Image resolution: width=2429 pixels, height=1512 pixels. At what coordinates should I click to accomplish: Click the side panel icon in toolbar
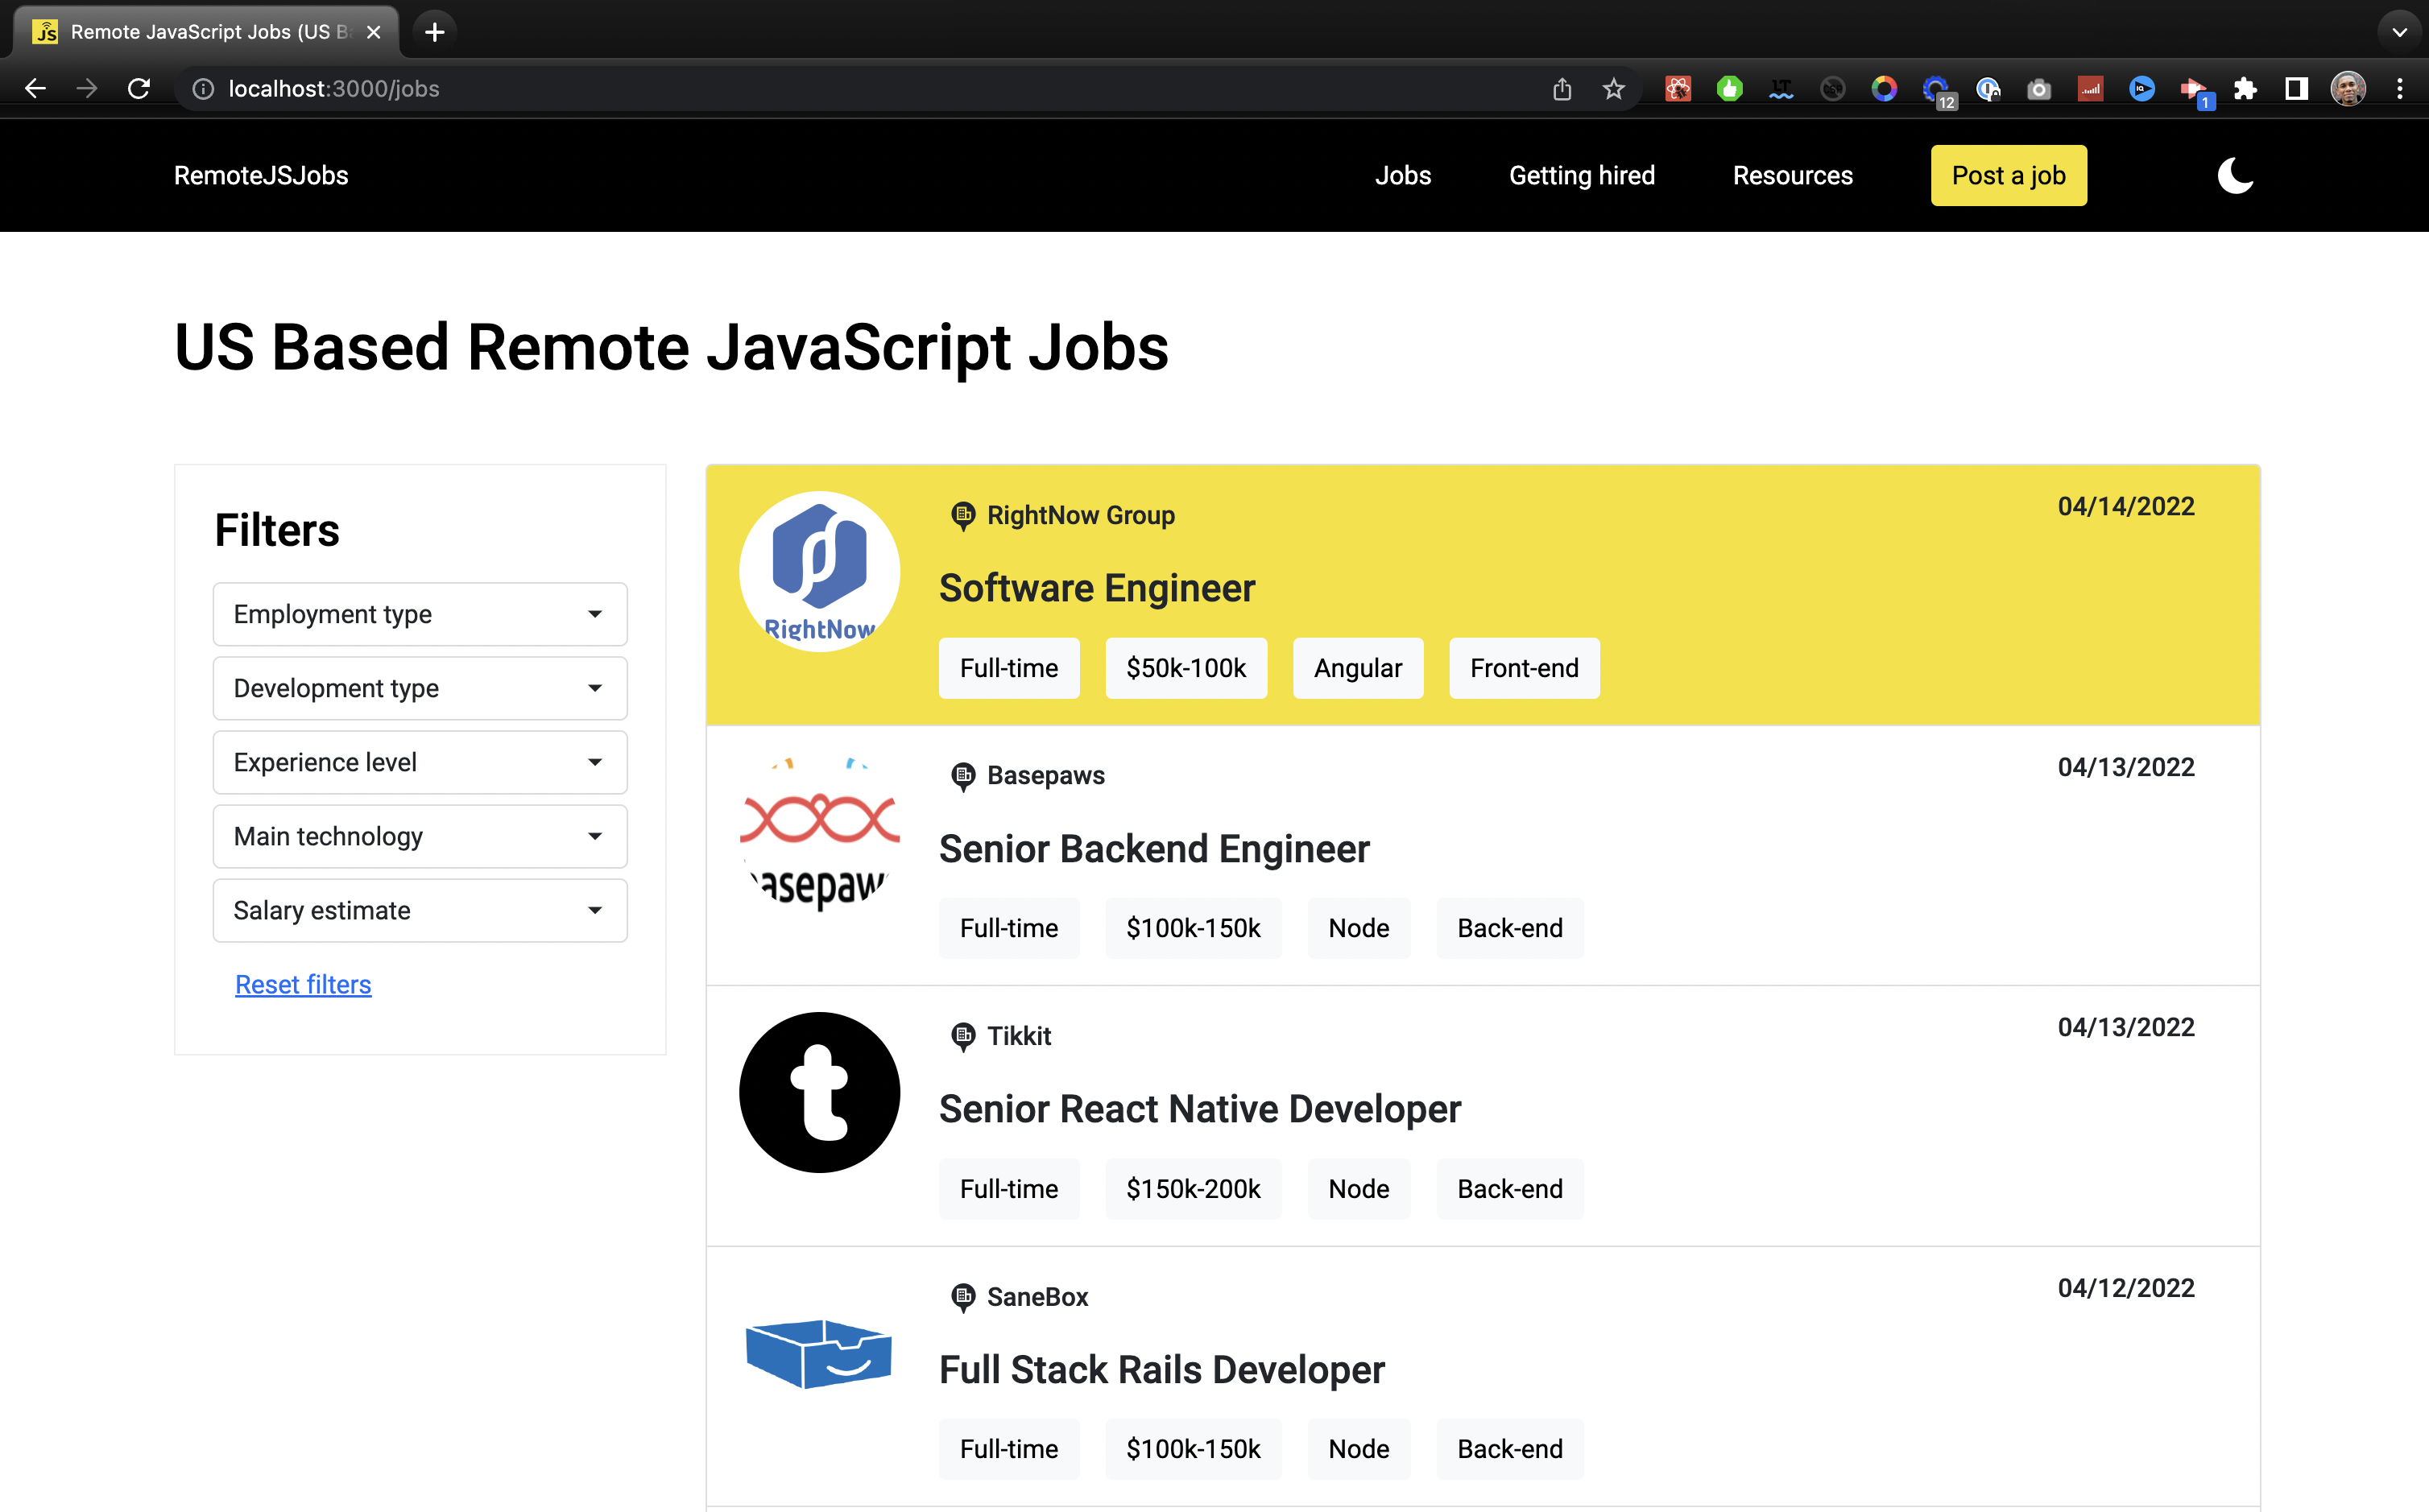coord(2296,89)
